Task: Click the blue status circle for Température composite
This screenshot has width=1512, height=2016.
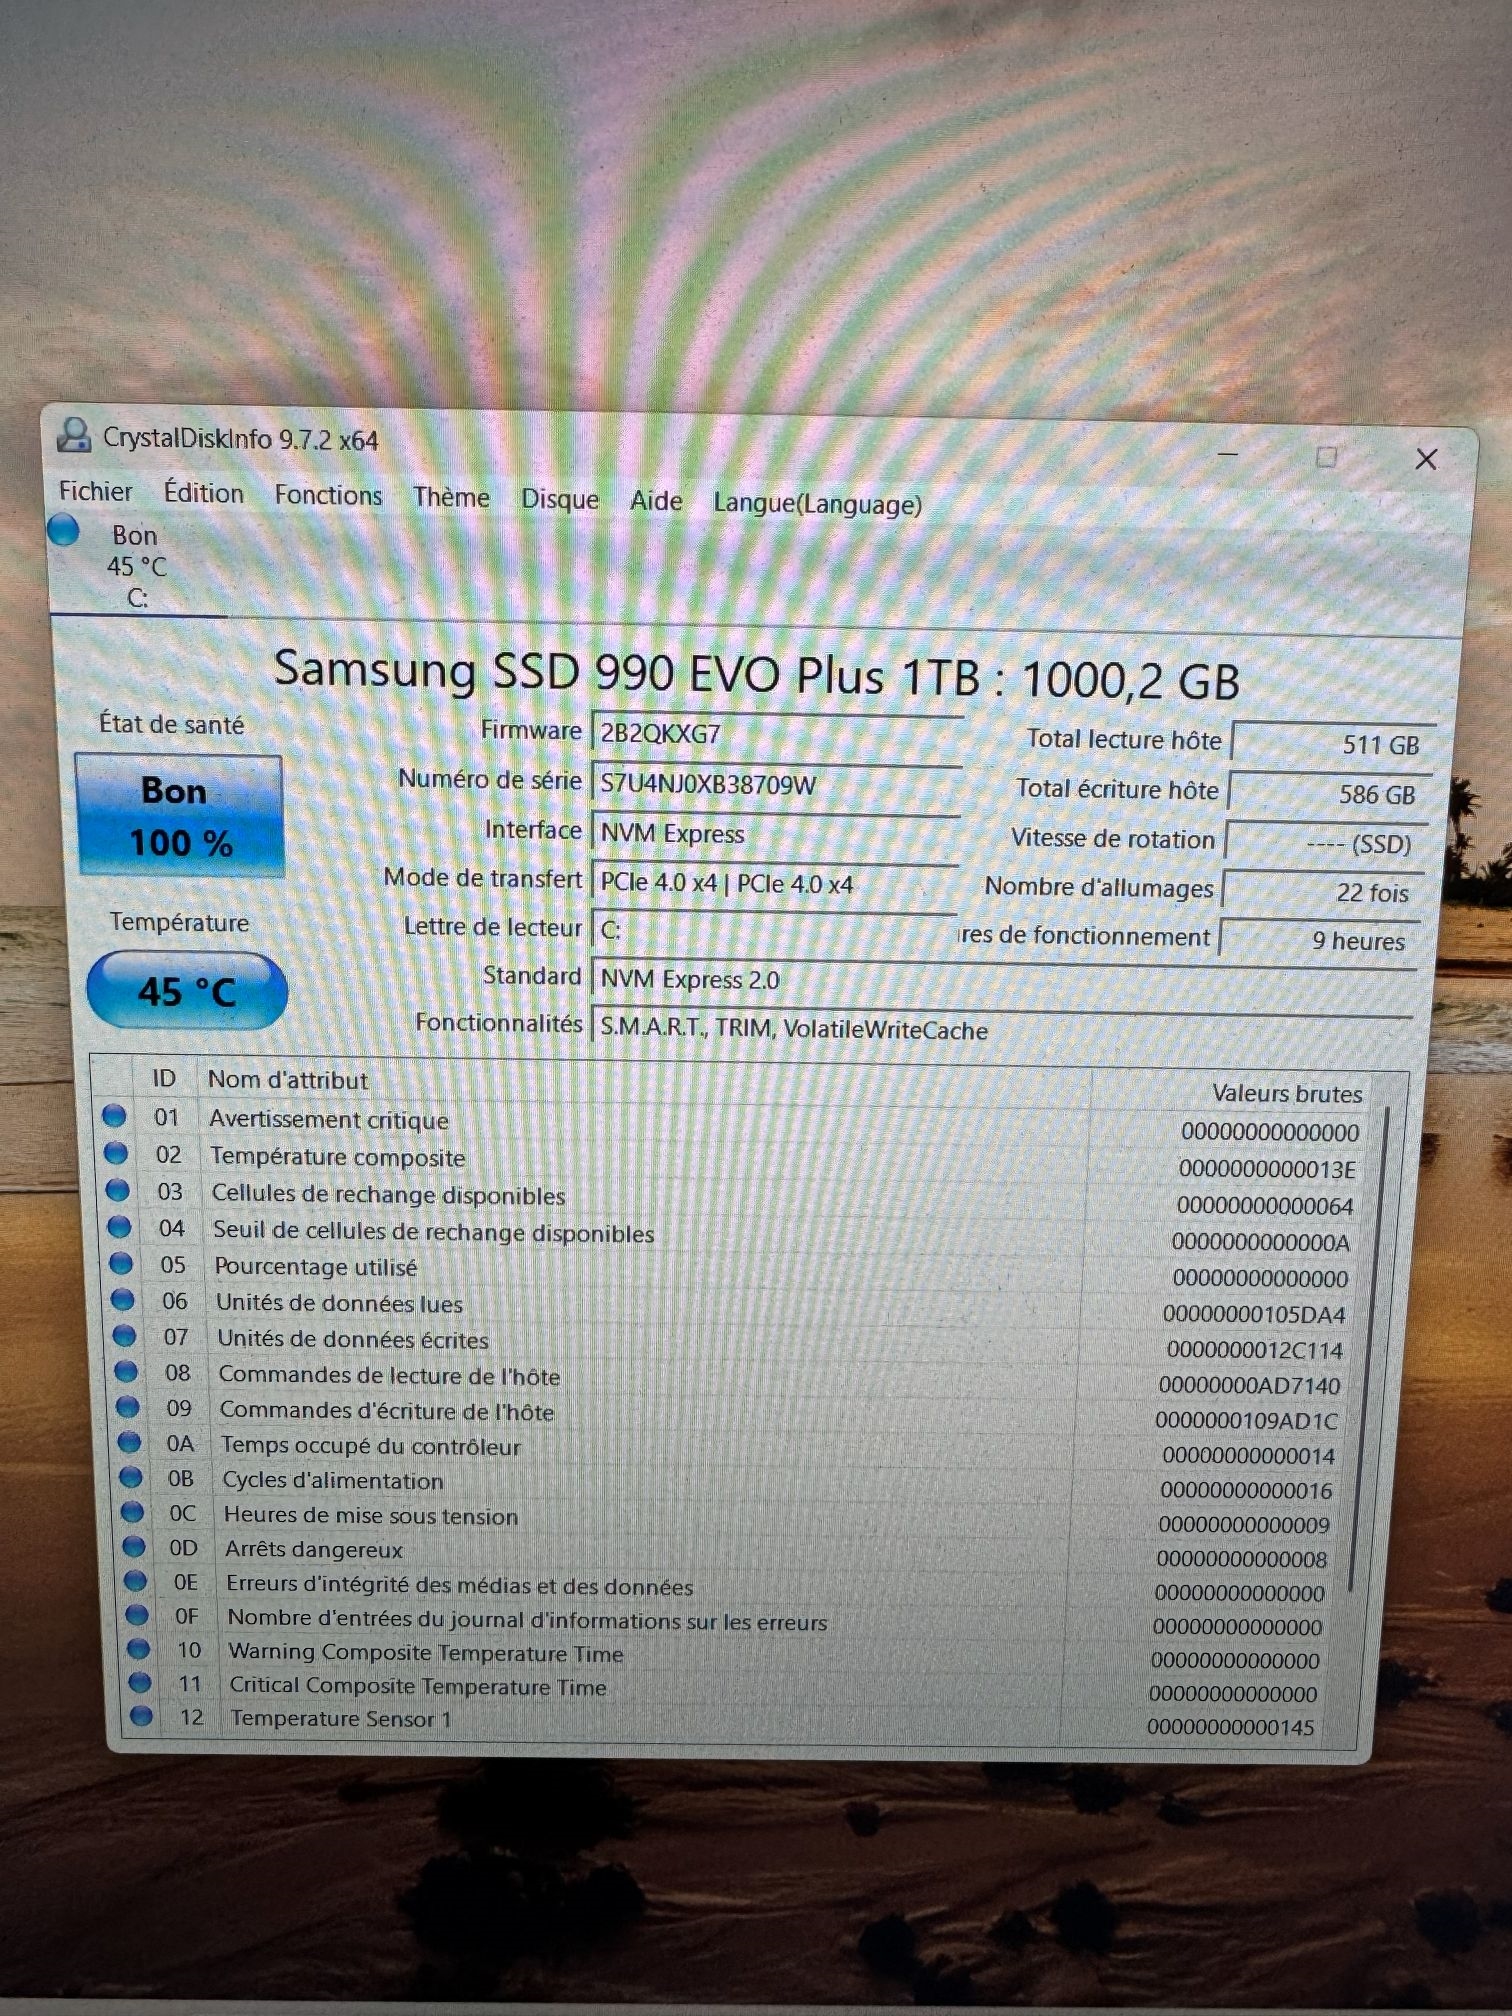Action: coord(116,1153)
